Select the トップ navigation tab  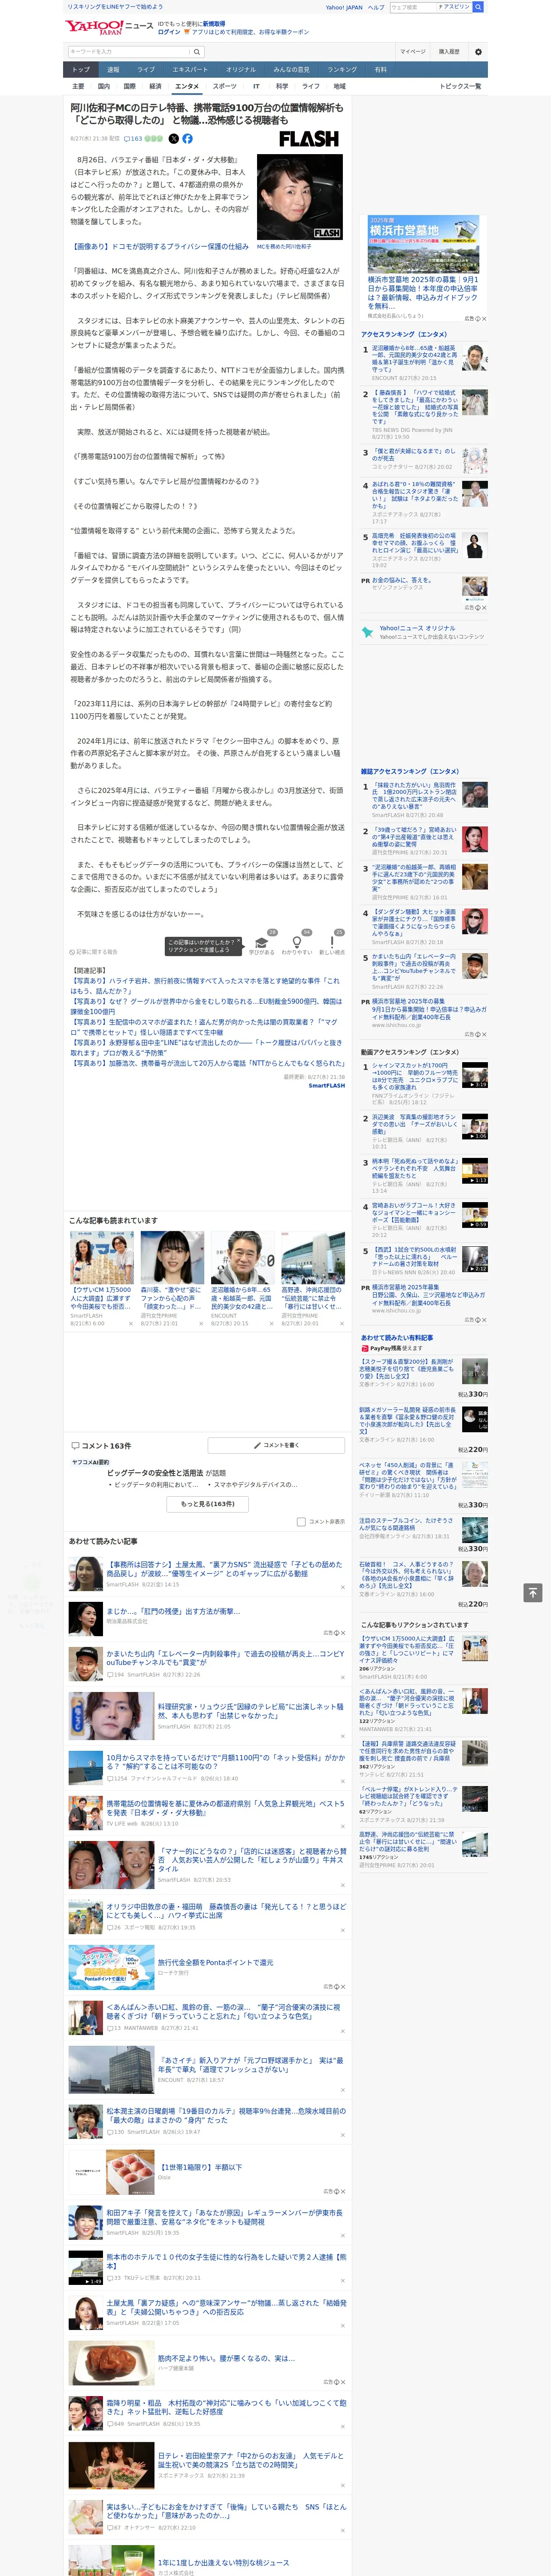(x=81, y=70)
